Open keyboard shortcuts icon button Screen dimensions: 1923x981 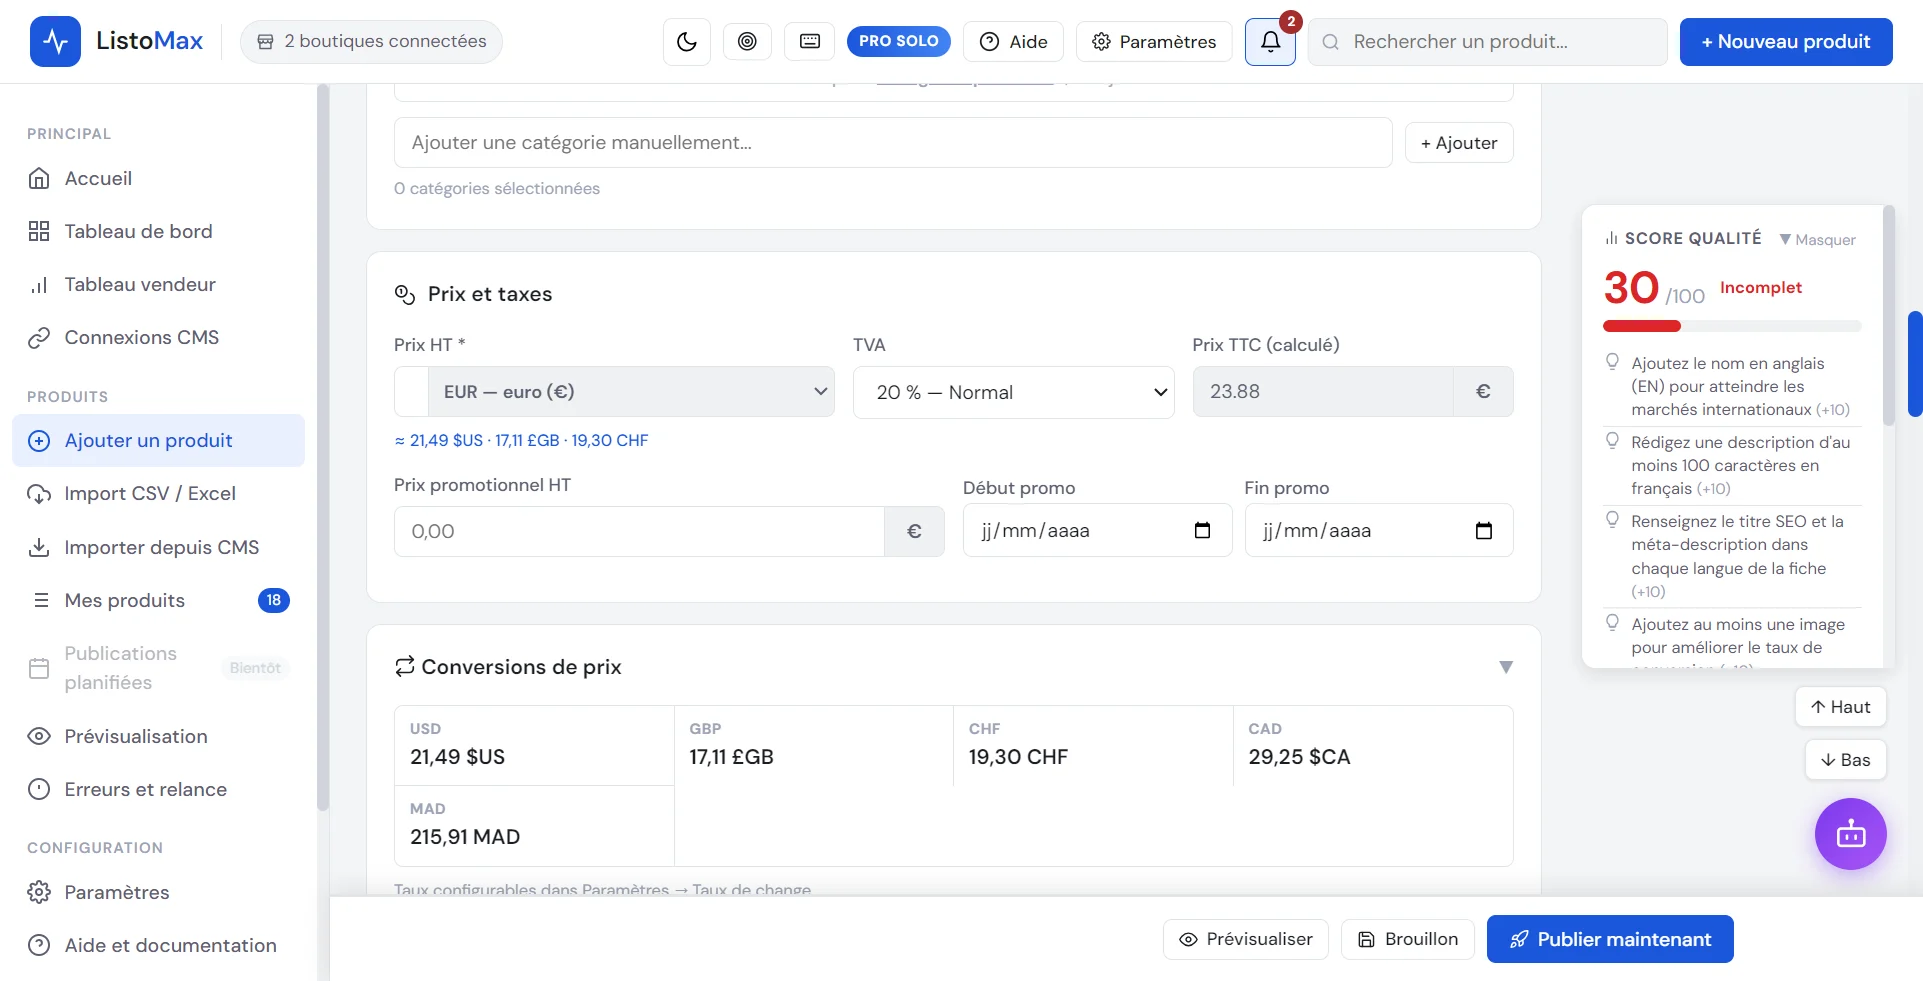(x=810, y=42)
